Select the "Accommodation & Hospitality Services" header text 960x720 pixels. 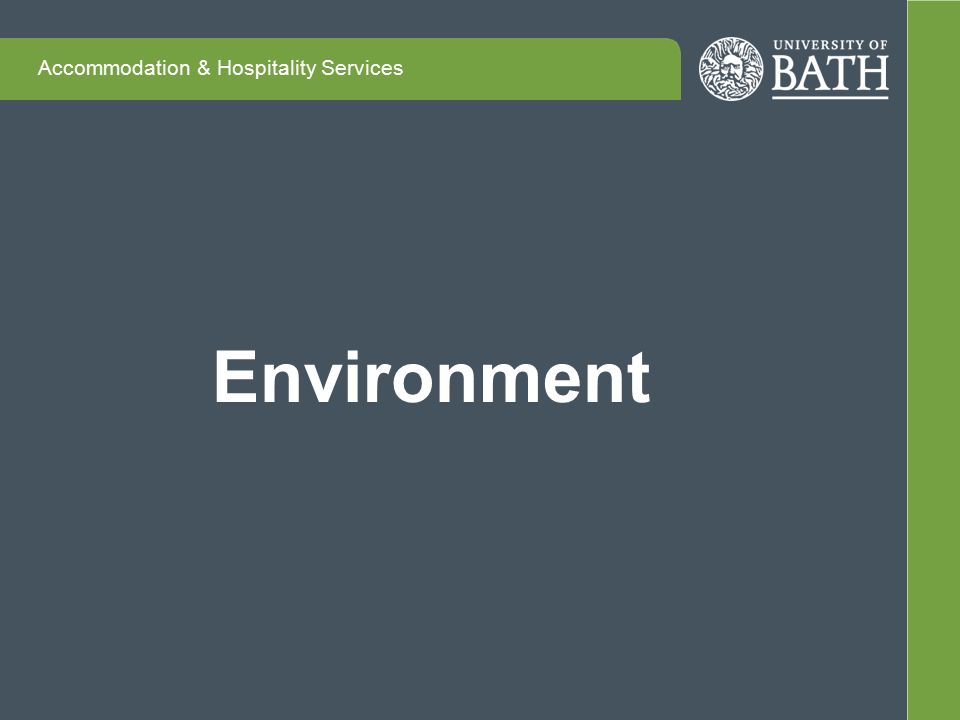coord(220,68)
